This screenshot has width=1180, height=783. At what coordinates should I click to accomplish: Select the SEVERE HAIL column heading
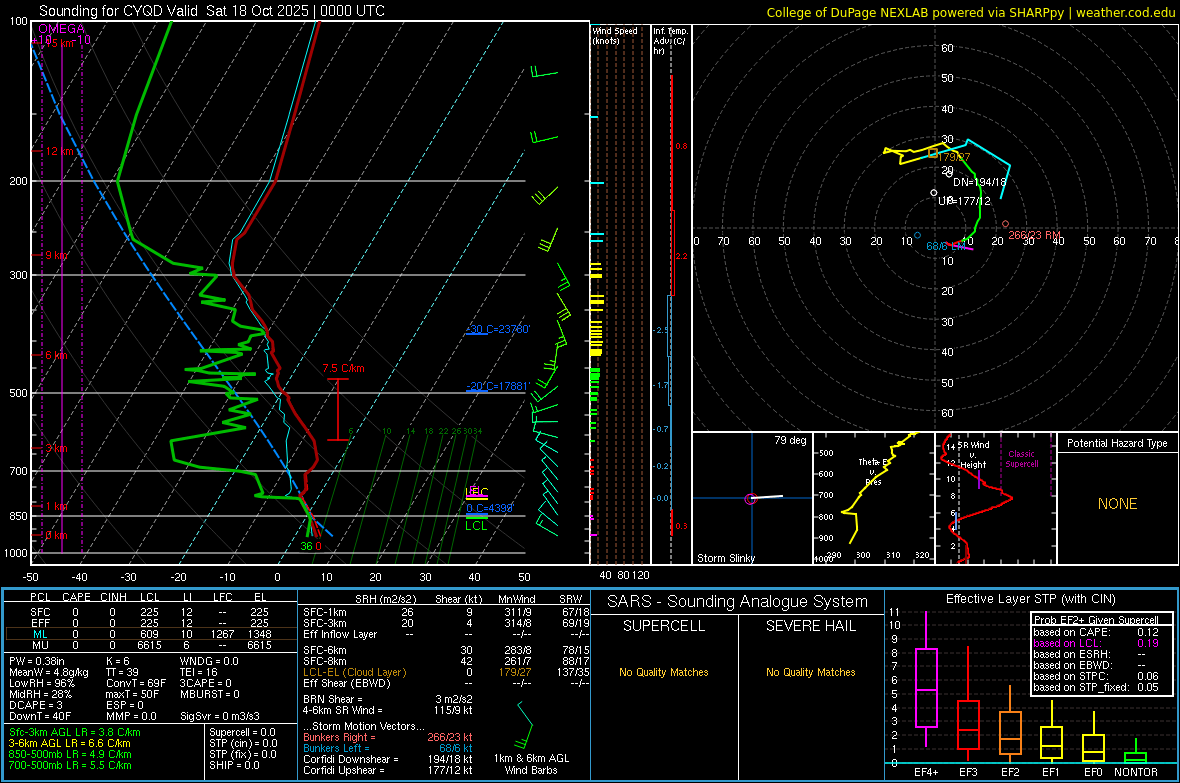point(810,626)
